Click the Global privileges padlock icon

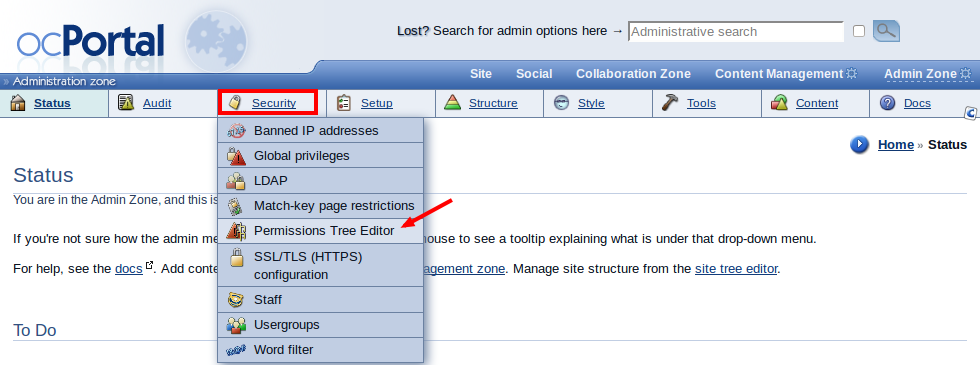coord(236,156)
